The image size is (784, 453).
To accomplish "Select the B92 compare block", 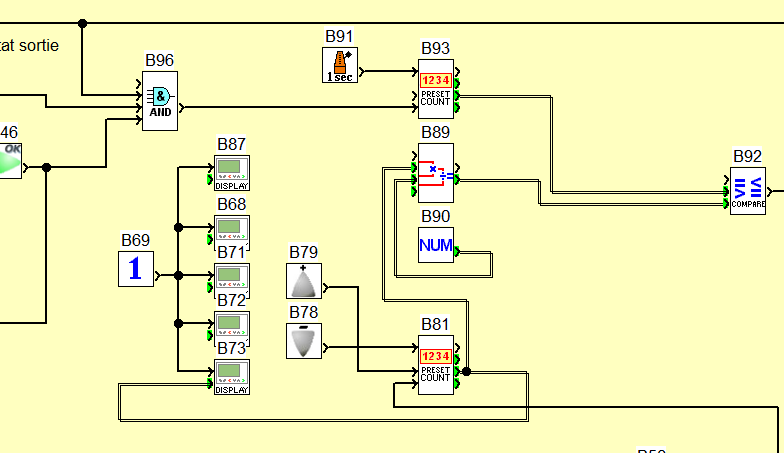I will coord(748,190).
